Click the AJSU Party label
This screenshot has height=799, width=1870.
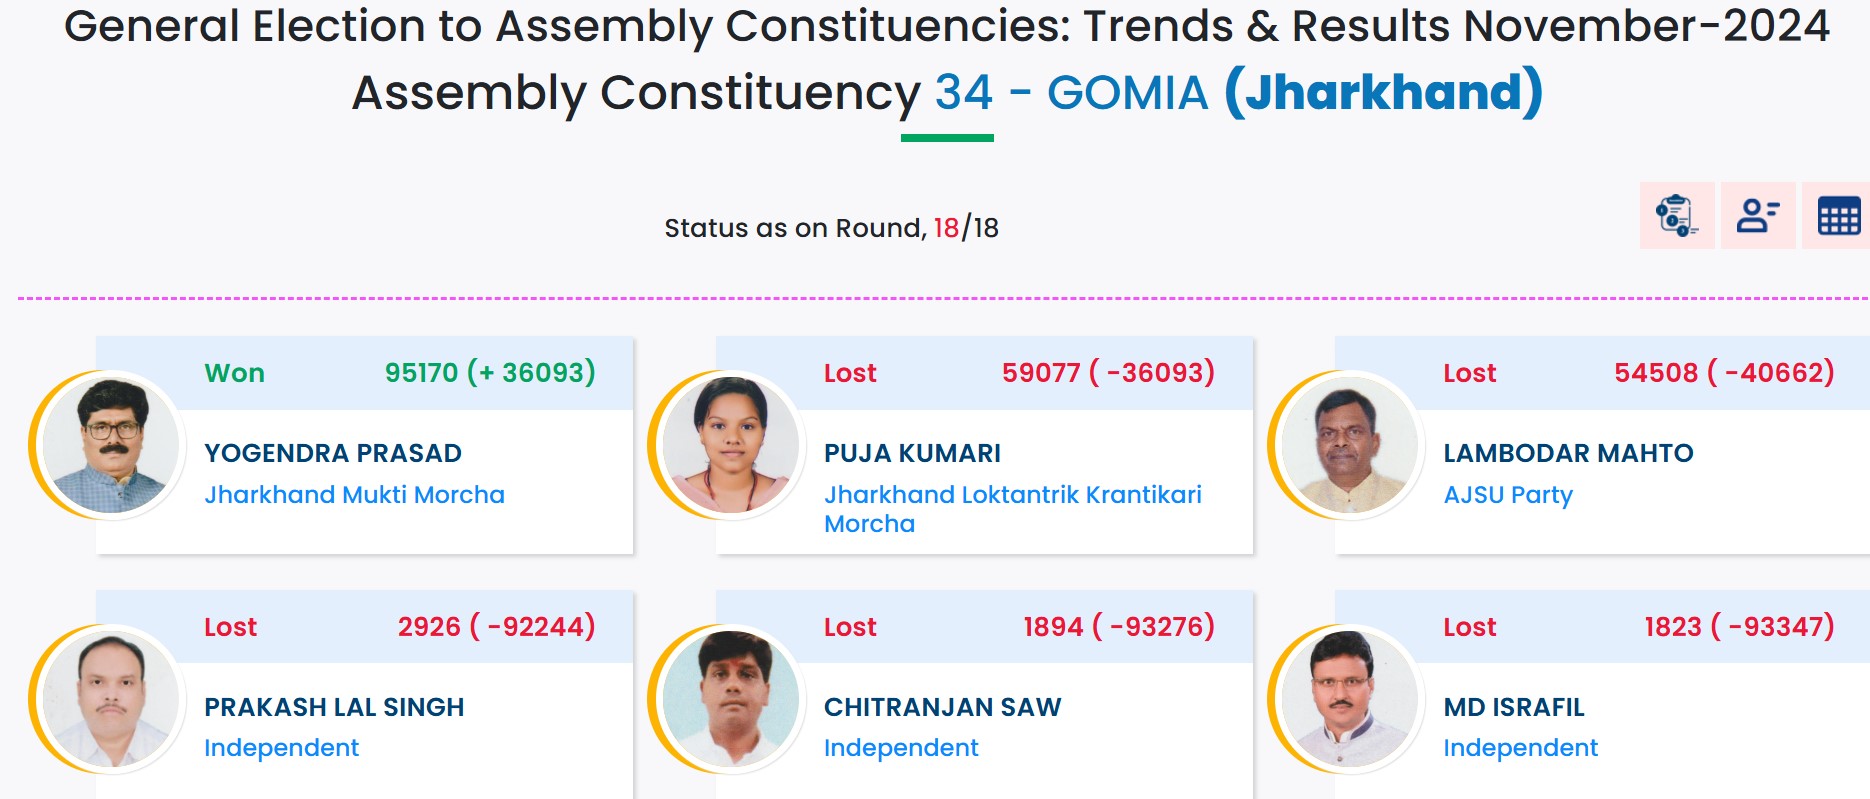click(x=1508, y=495)
